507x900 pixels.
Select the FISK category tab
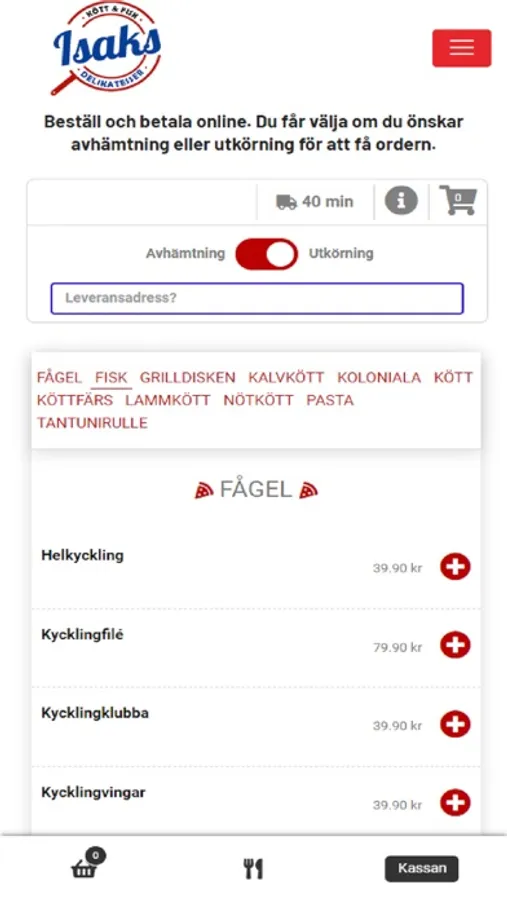(x=111, y=378)
